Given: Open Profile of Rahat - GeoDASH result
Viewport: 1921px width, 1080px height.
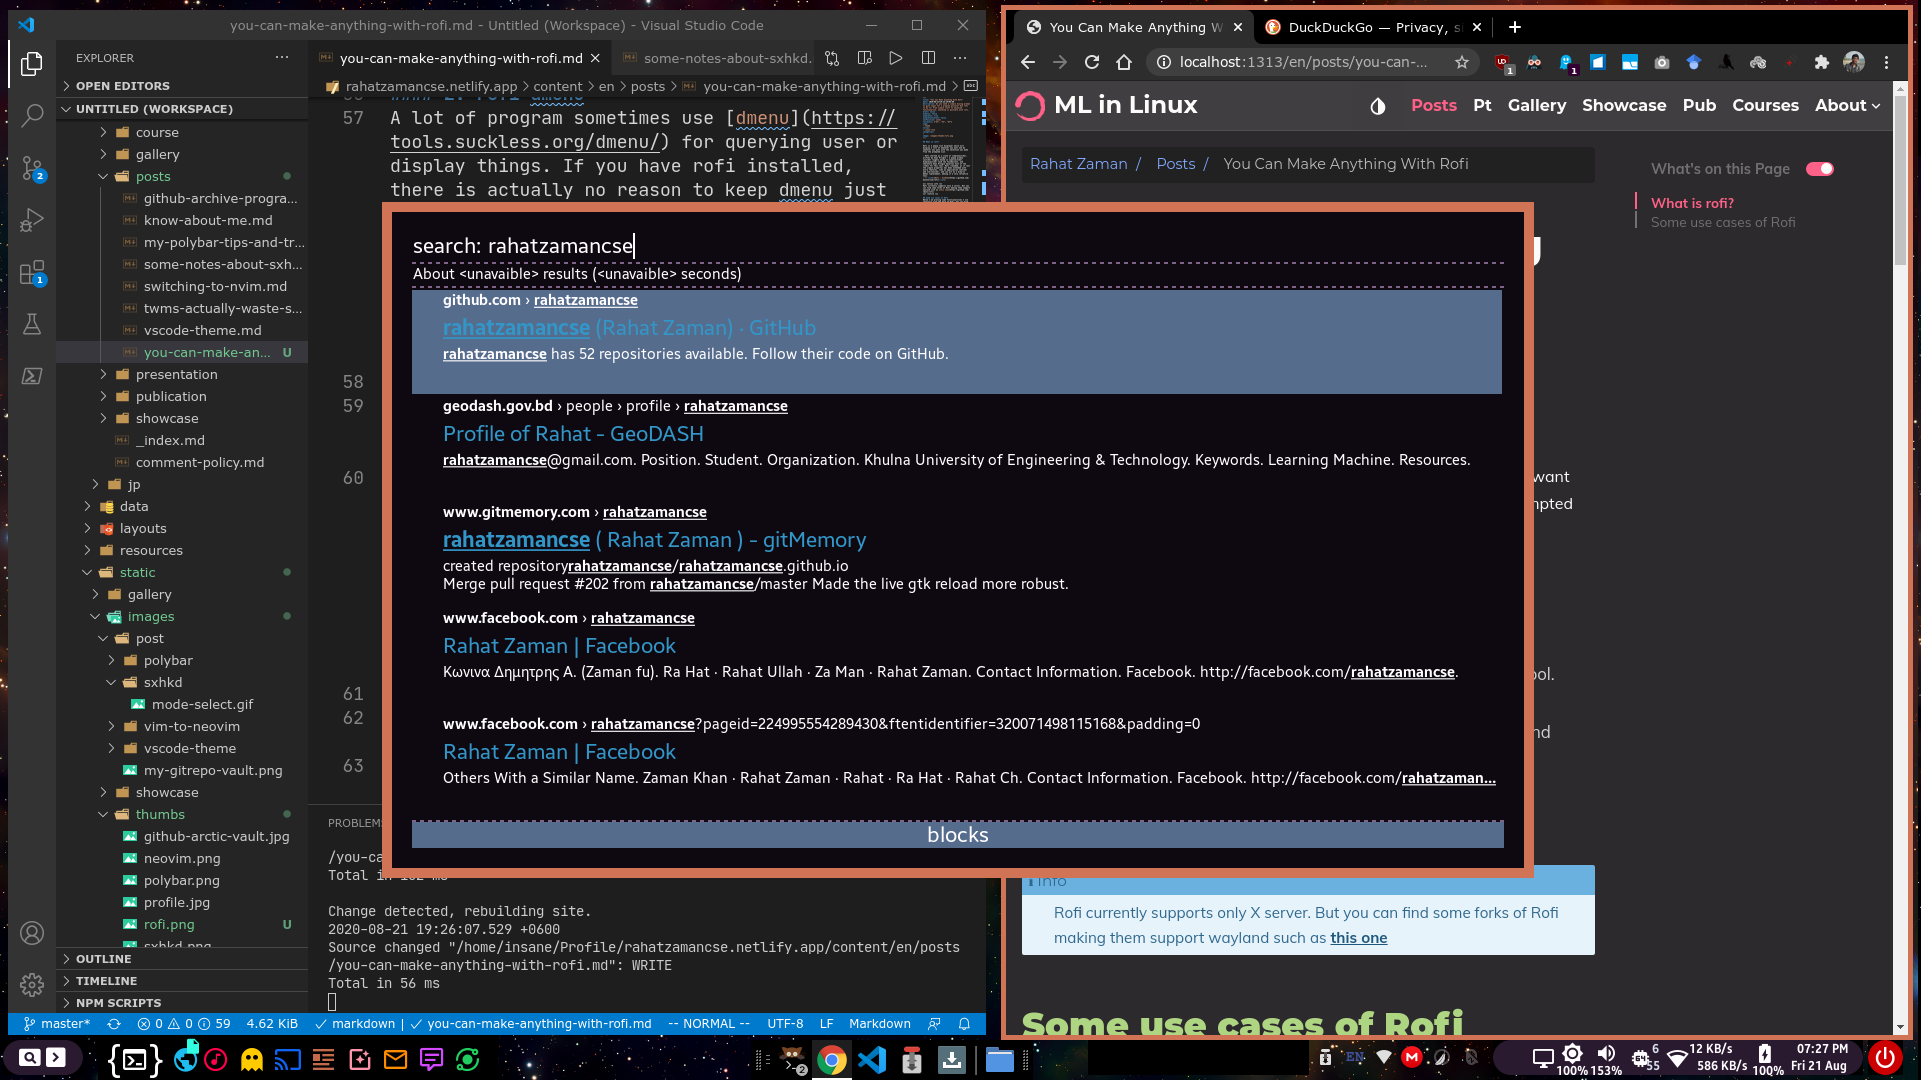Looking at the screenshot, I should click(x=573, y=434).
